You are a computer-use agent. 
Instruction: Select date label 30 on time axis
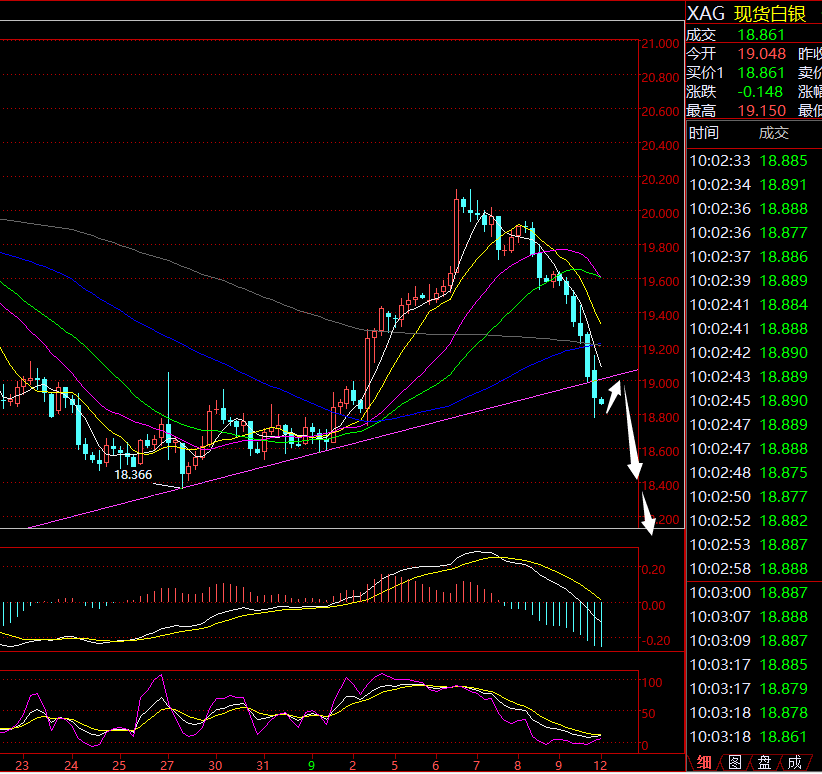coord(215,765)
